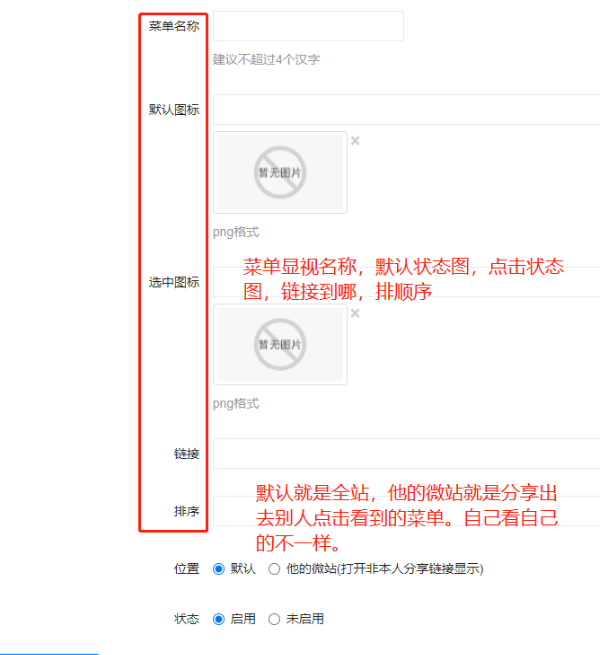
Task: Click the 状态 label
Action: [186, 619]
